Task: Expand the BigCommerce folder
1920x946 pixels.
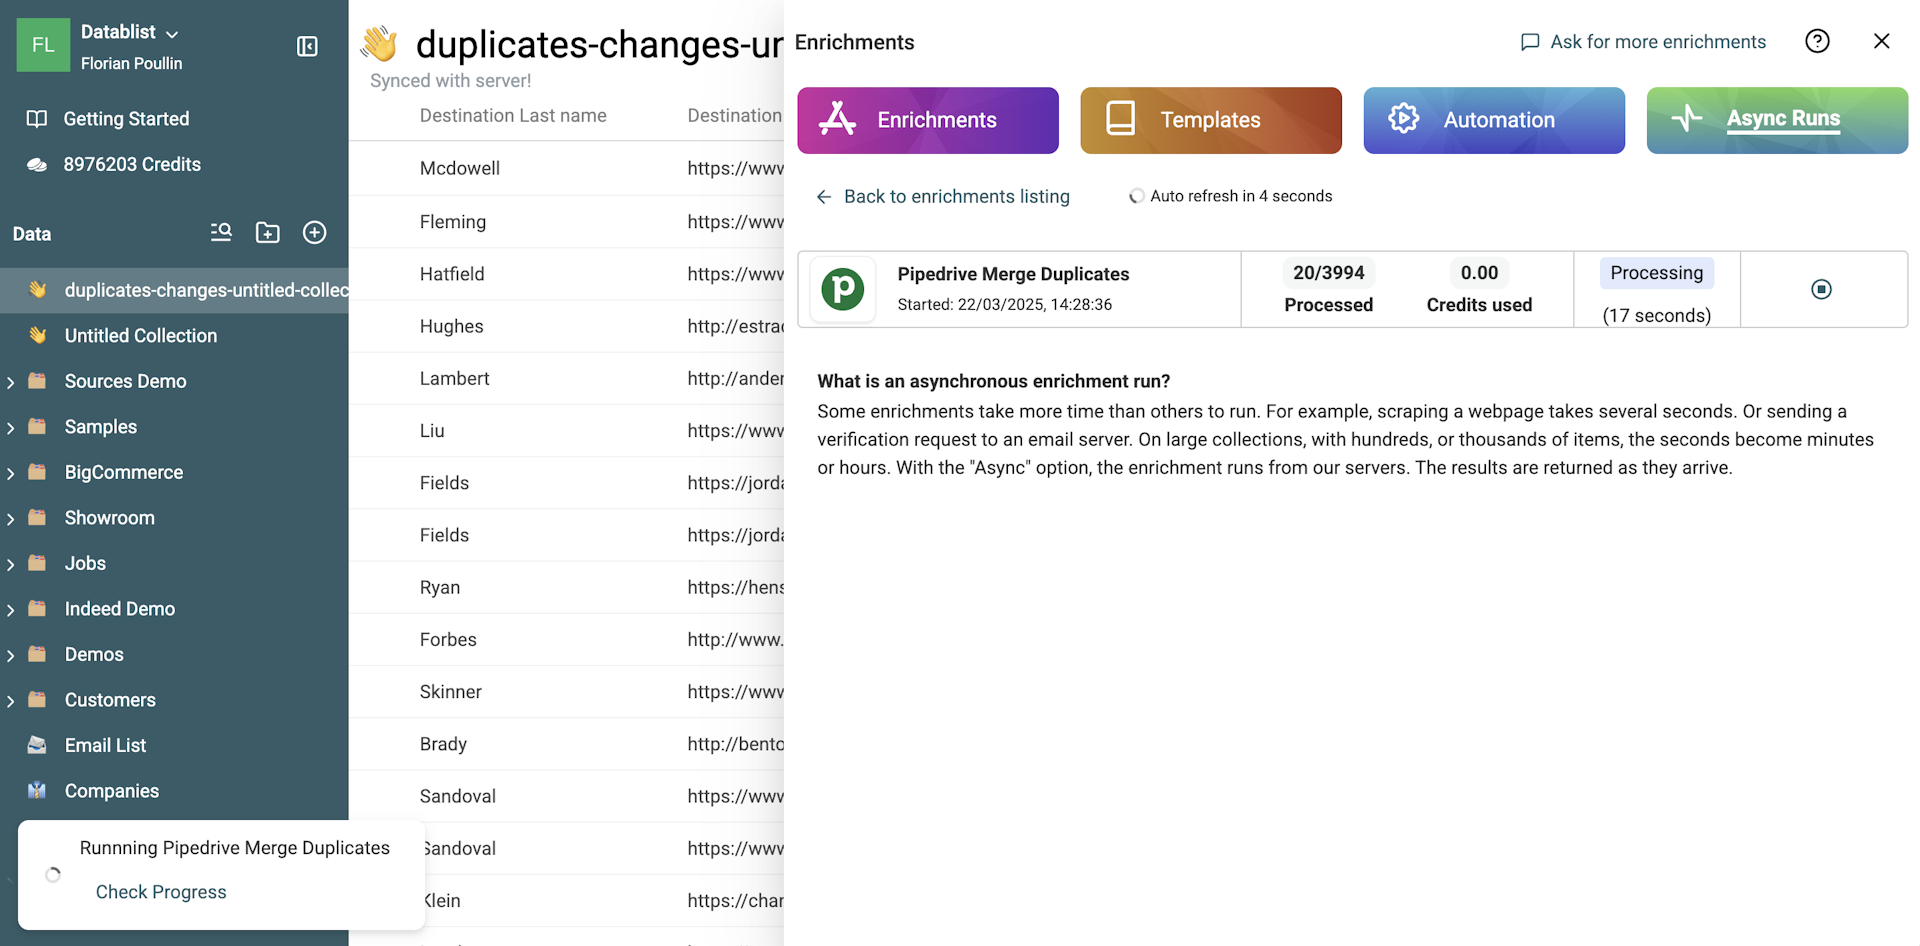Action: 11,473
